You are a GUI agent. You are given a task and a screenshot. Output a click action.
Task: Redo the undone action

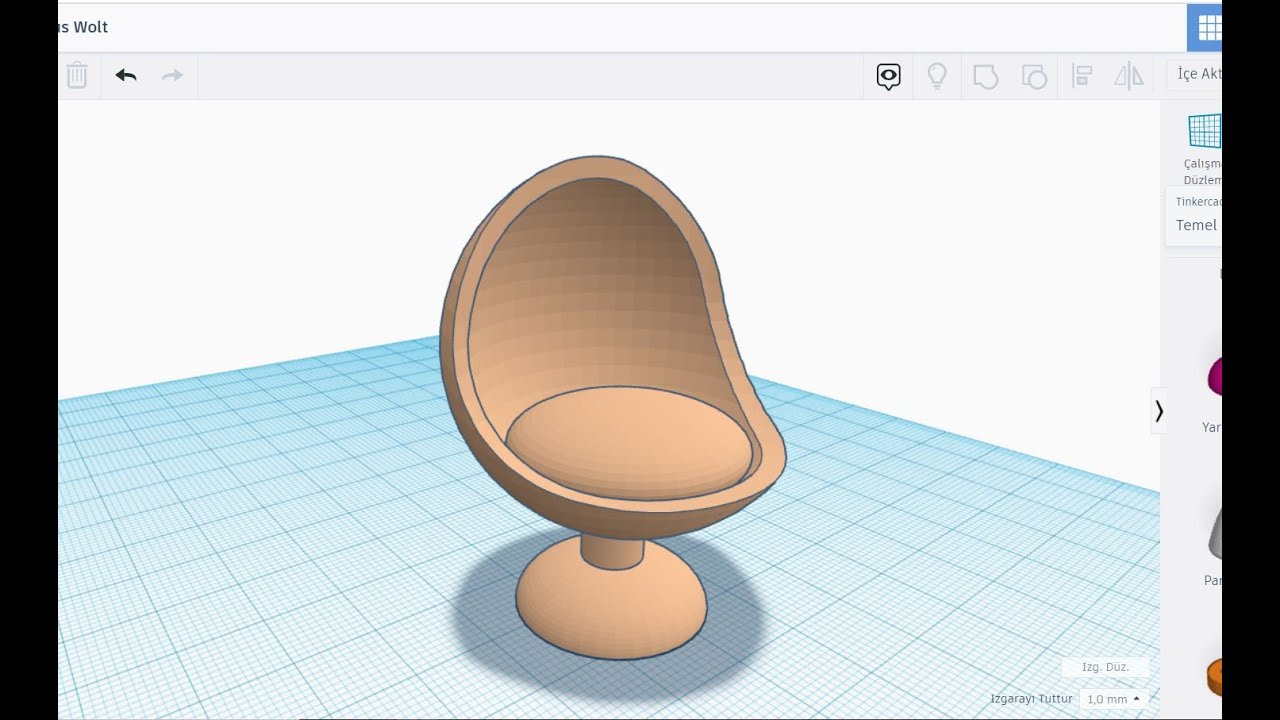coord(172,75)
